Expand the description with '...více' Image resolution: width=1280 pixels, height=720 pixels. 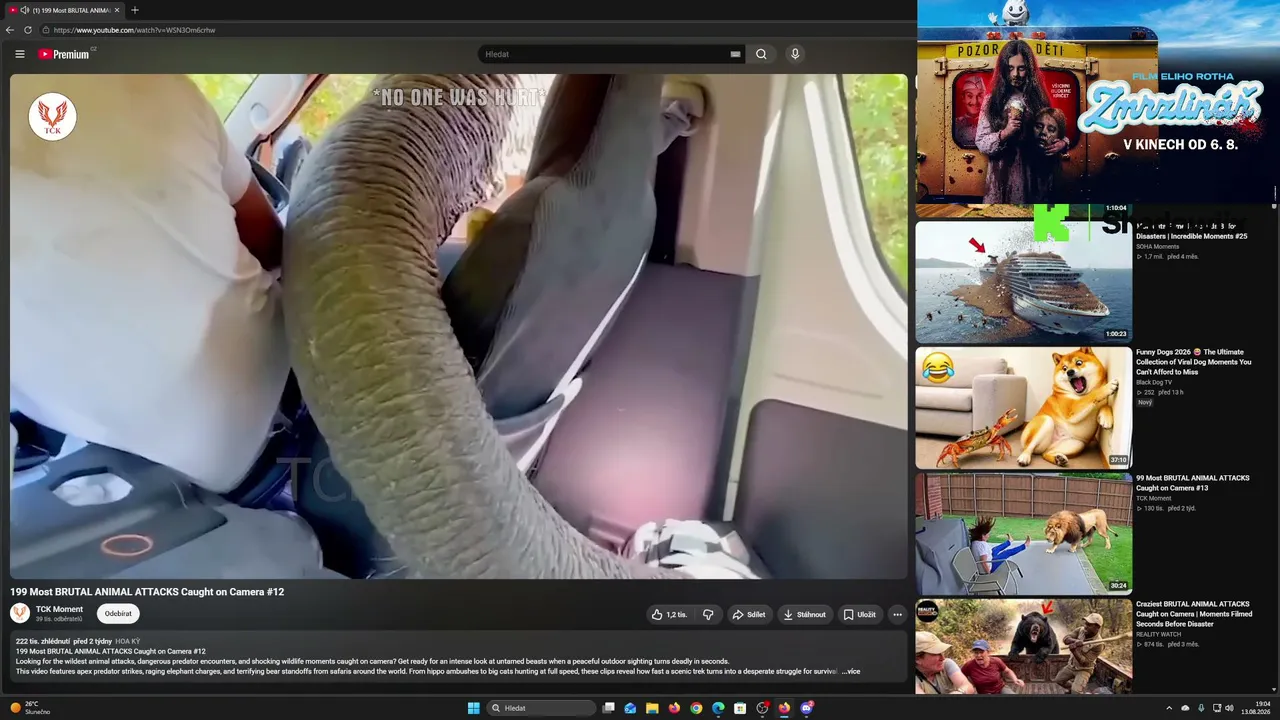[850, 671]
